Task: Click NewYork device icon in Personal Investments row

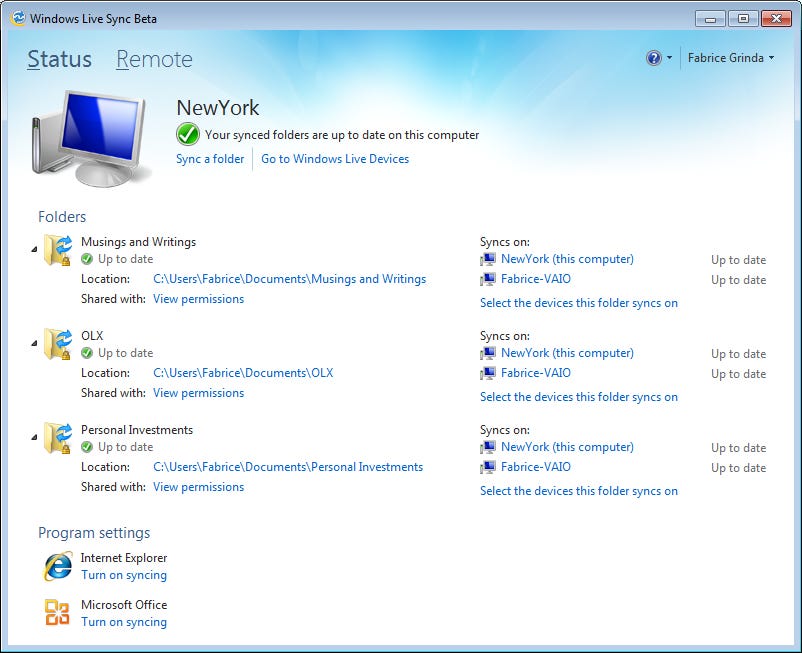Action: click(488, 447)
